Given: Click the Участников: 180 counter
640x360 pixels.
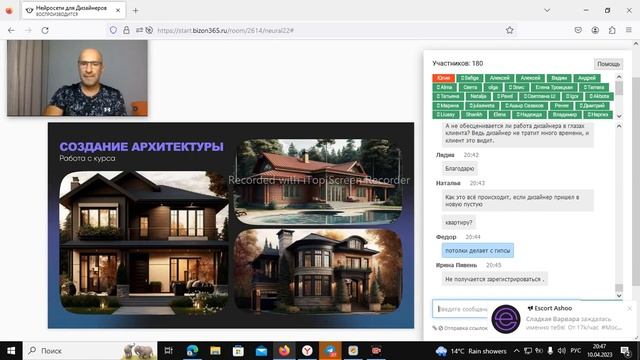Looking at the screenshot, I should pyautogui.click(x=458, y=63).
